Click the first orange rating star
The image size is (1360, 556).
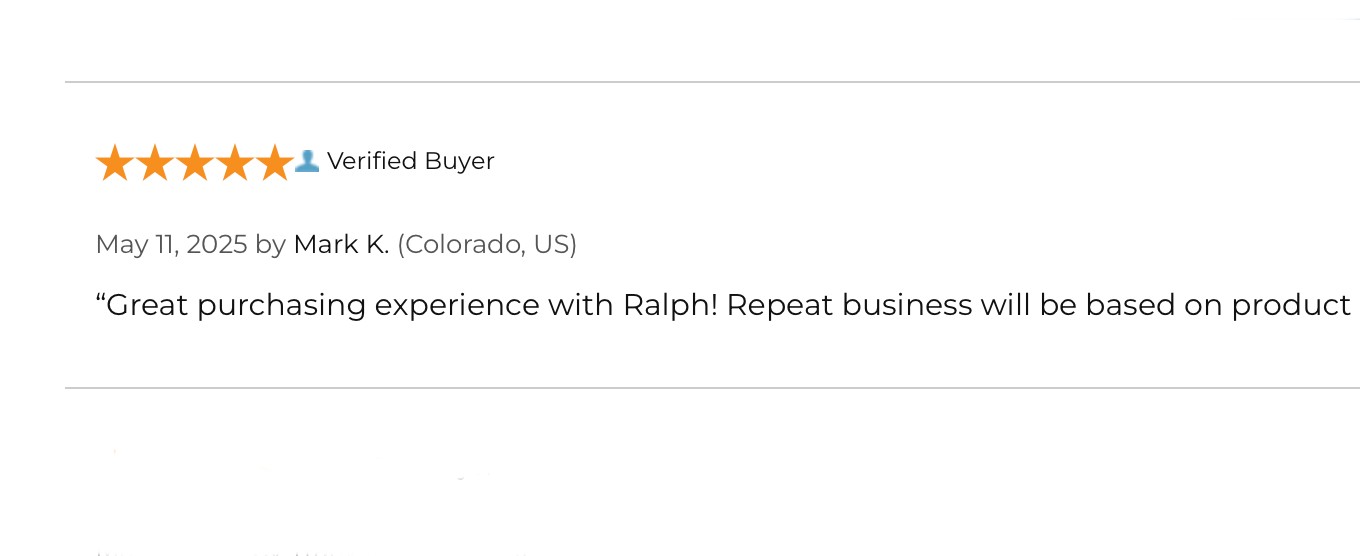115,162
